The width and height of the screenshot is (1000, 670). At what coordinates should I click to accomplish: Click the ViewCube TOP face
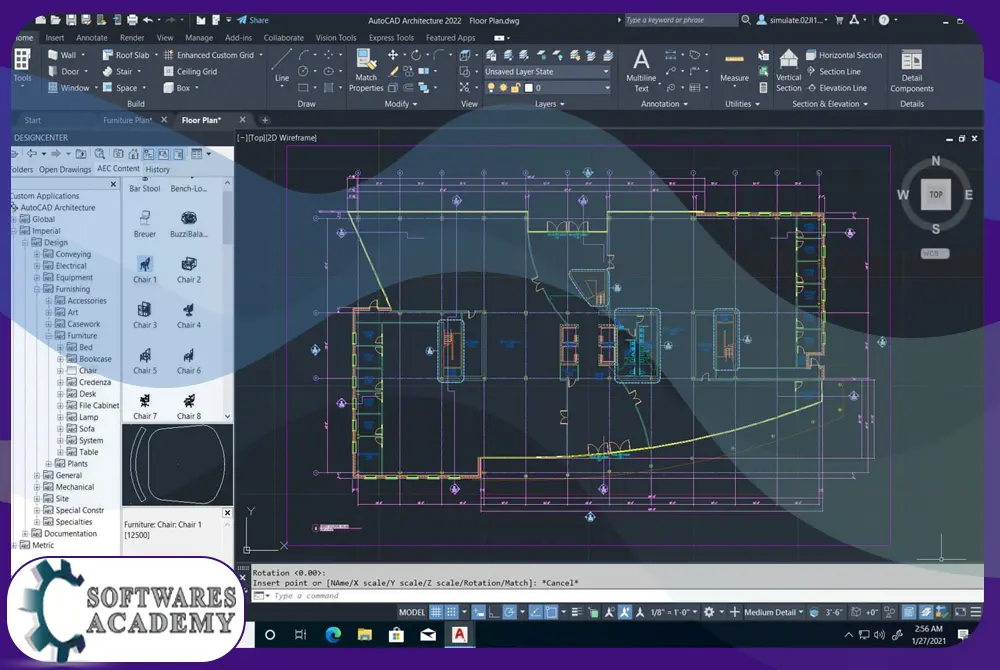(936, 194)
